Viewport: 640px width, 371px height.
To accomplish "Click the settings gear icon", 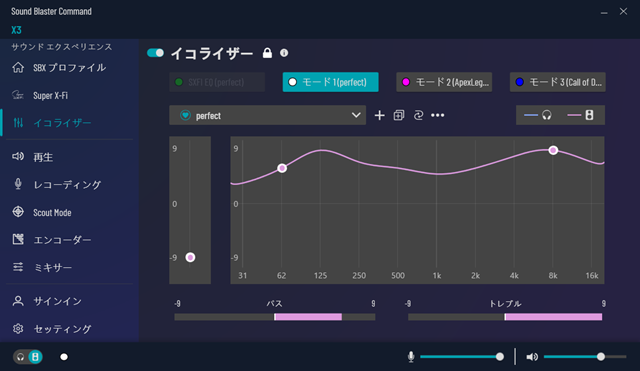I will pos(18,329).
